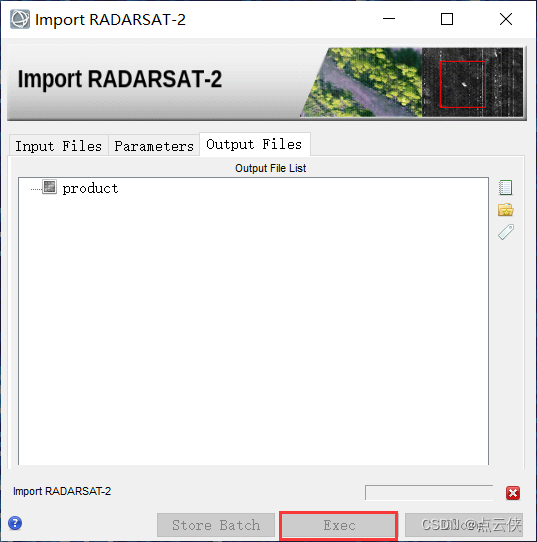Click the Store Batch button
Image resolution: width=537 pixels, height=542 pixels.
[216, 525]
